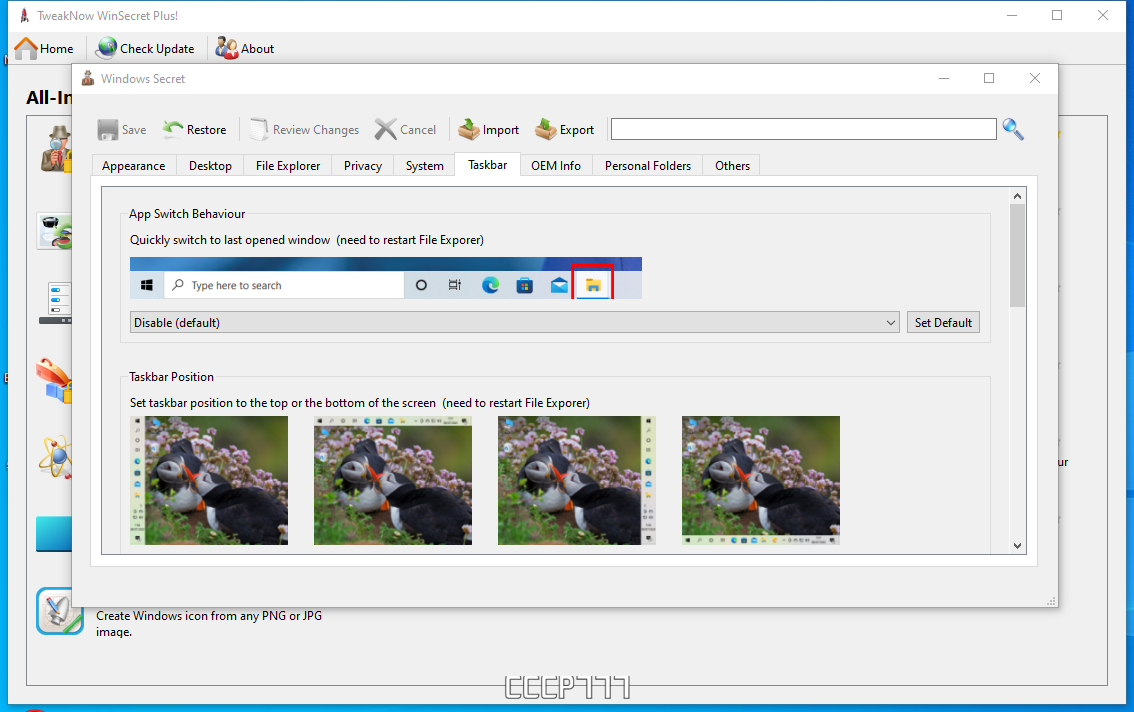Select the Taskbar tab
Screen dimensions: 1134x712
[x=487, y=165]
